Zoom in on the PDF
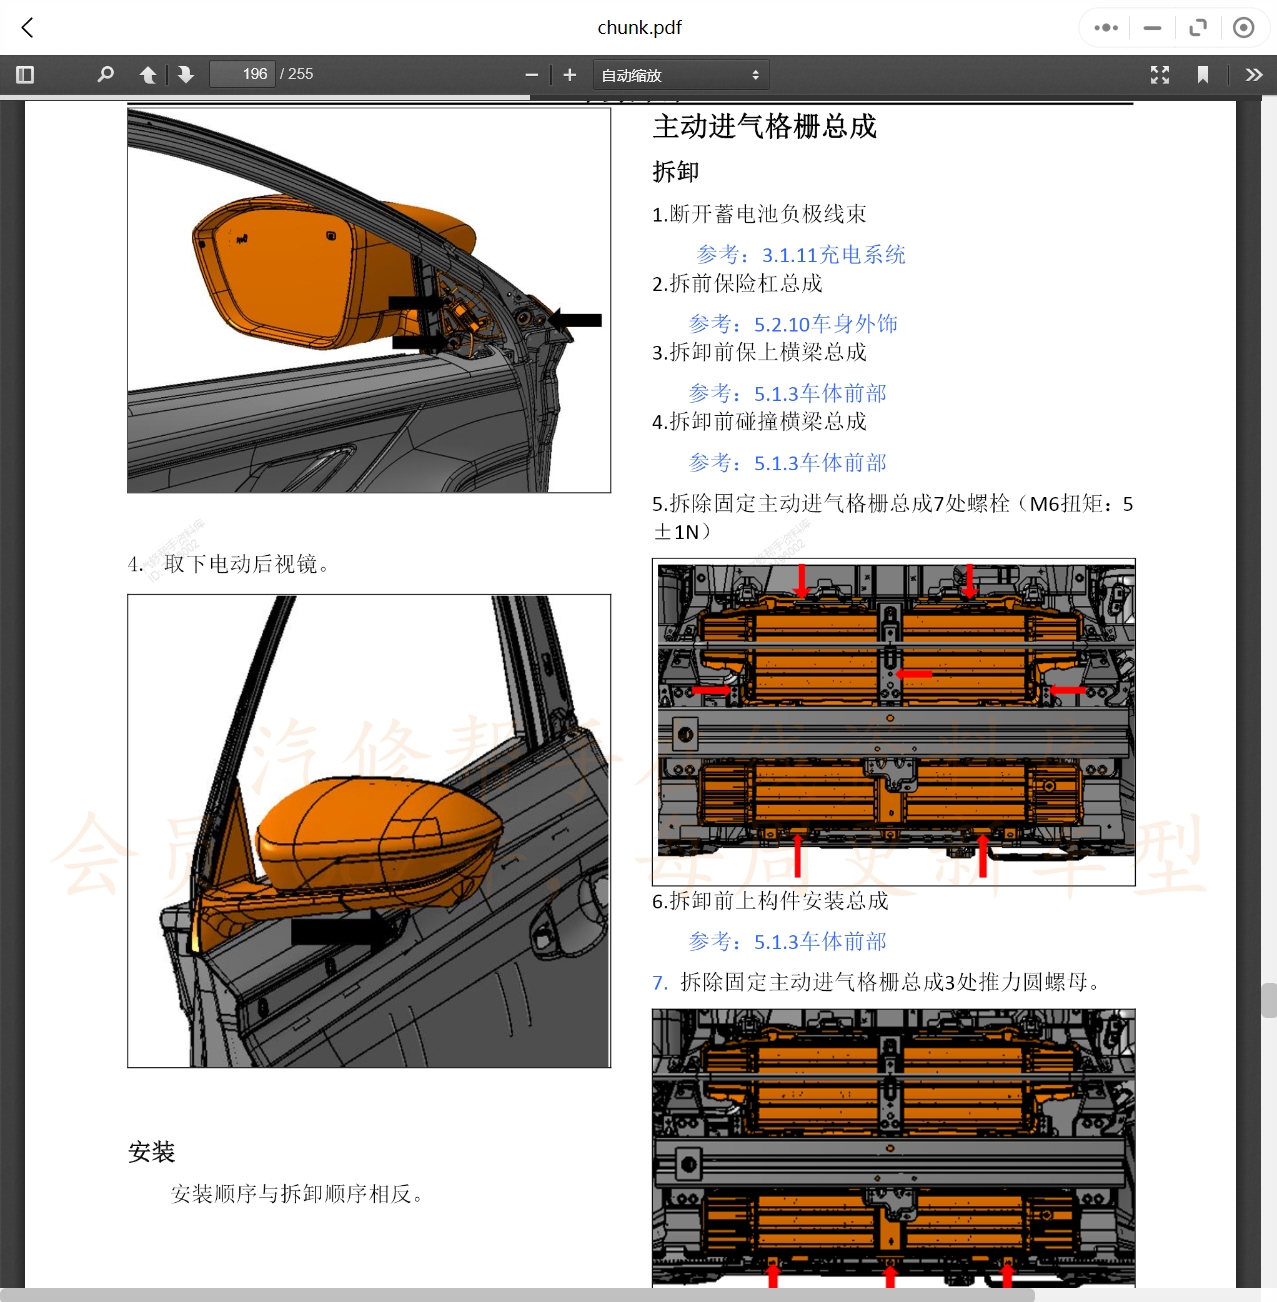Viewport: 1277px width, 1302px height. [569, 74]
